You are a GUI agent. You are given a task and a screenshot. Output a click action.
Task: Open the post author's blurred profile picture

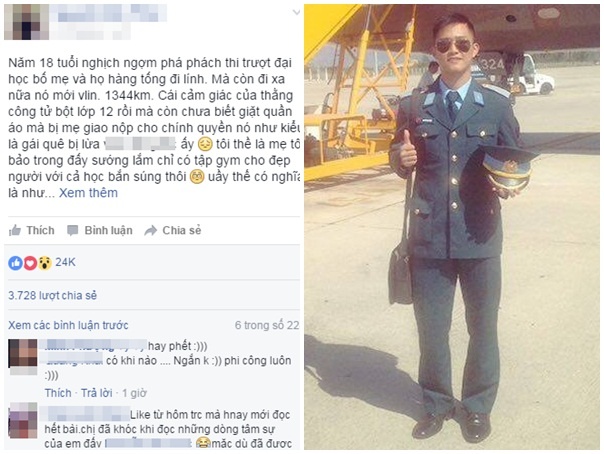[26, 22]
